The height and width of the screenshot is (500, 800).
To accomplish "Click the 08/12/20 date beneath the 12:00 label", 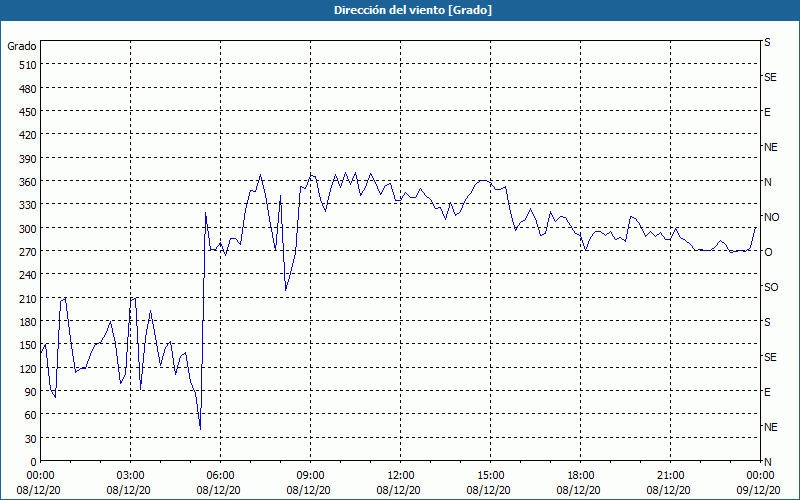I will [398, 490].
